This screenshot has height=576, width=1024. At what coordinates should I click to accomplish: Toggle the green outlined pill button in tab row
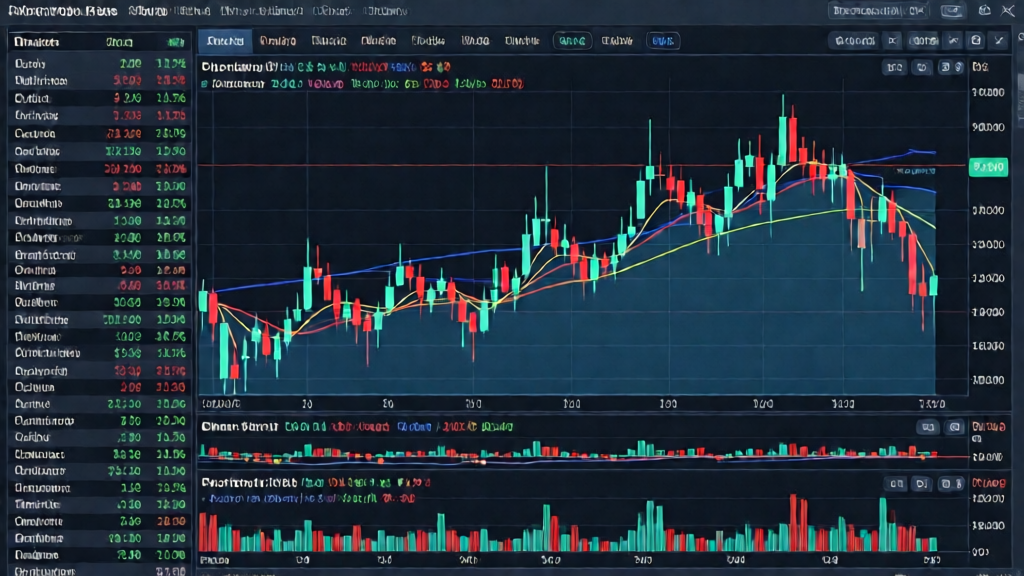[572, 40]
